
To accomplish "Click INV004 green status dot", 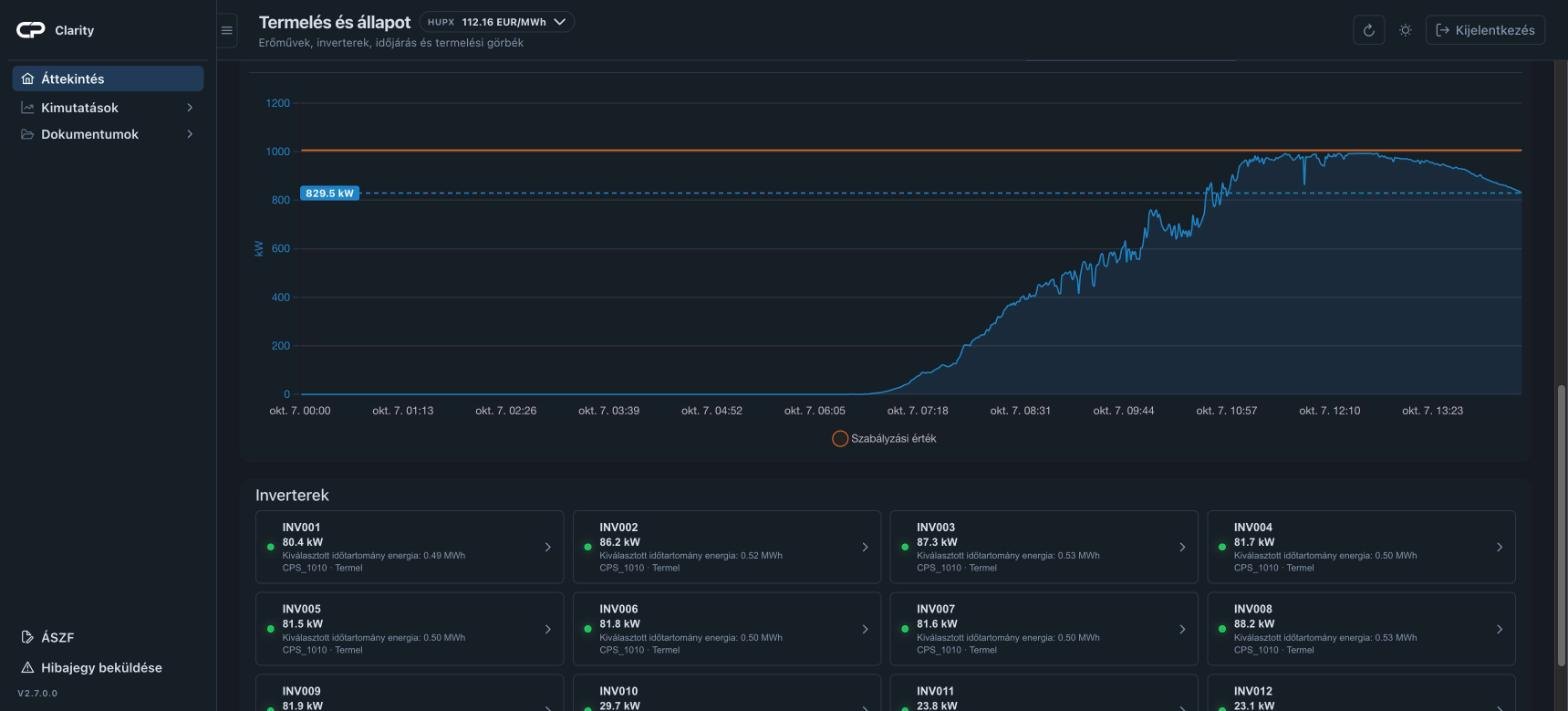I will (1222, 547).
